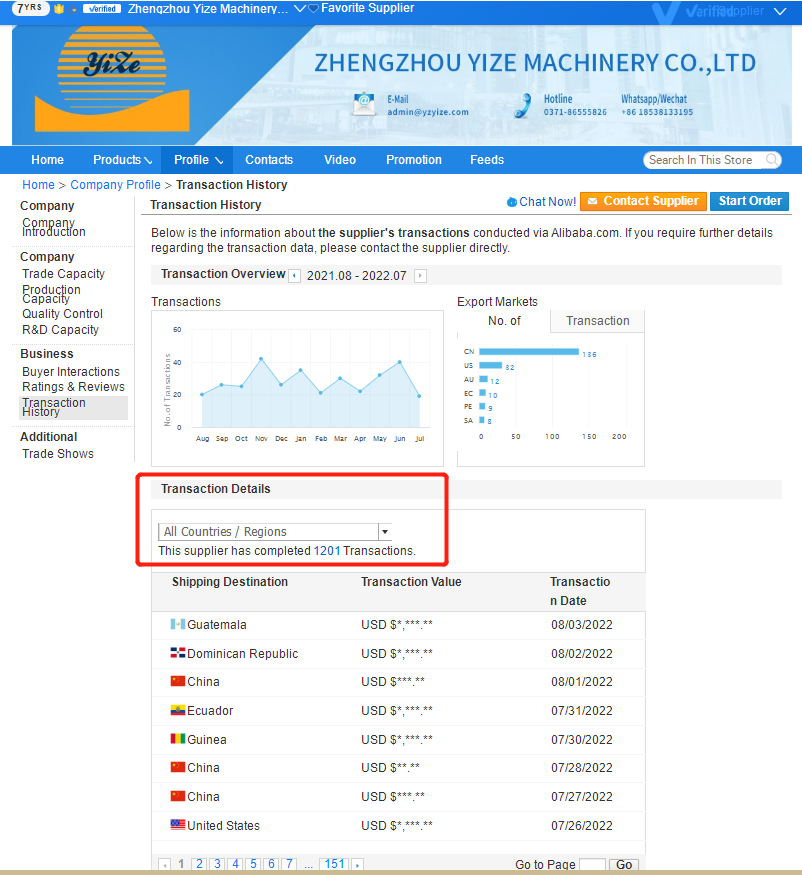Expand the Products menu
Viewport: 802px width, 875px height.
[x=122, y=160]
